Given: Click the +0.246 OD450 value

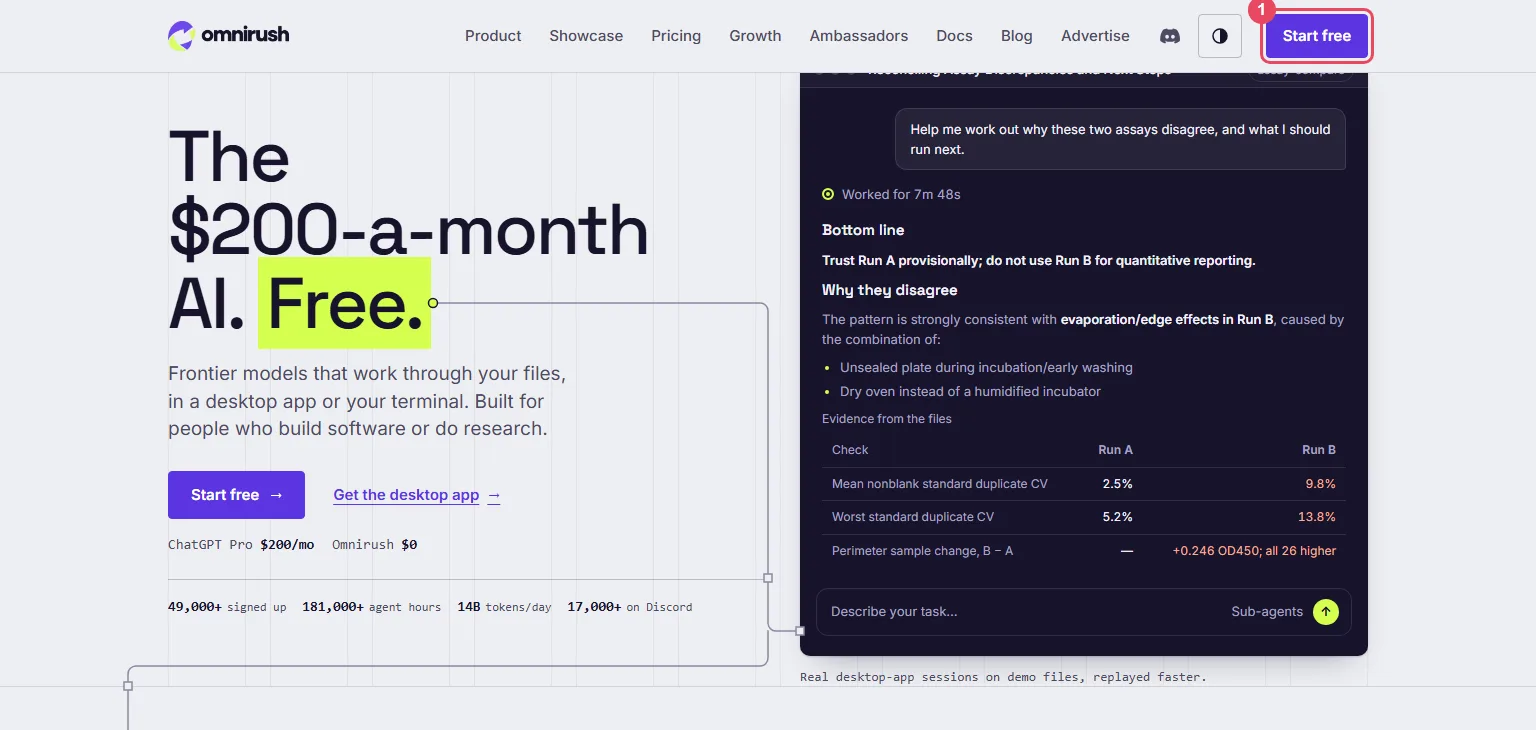Looking at the screenshot, I should click(x=1254, y=551).
